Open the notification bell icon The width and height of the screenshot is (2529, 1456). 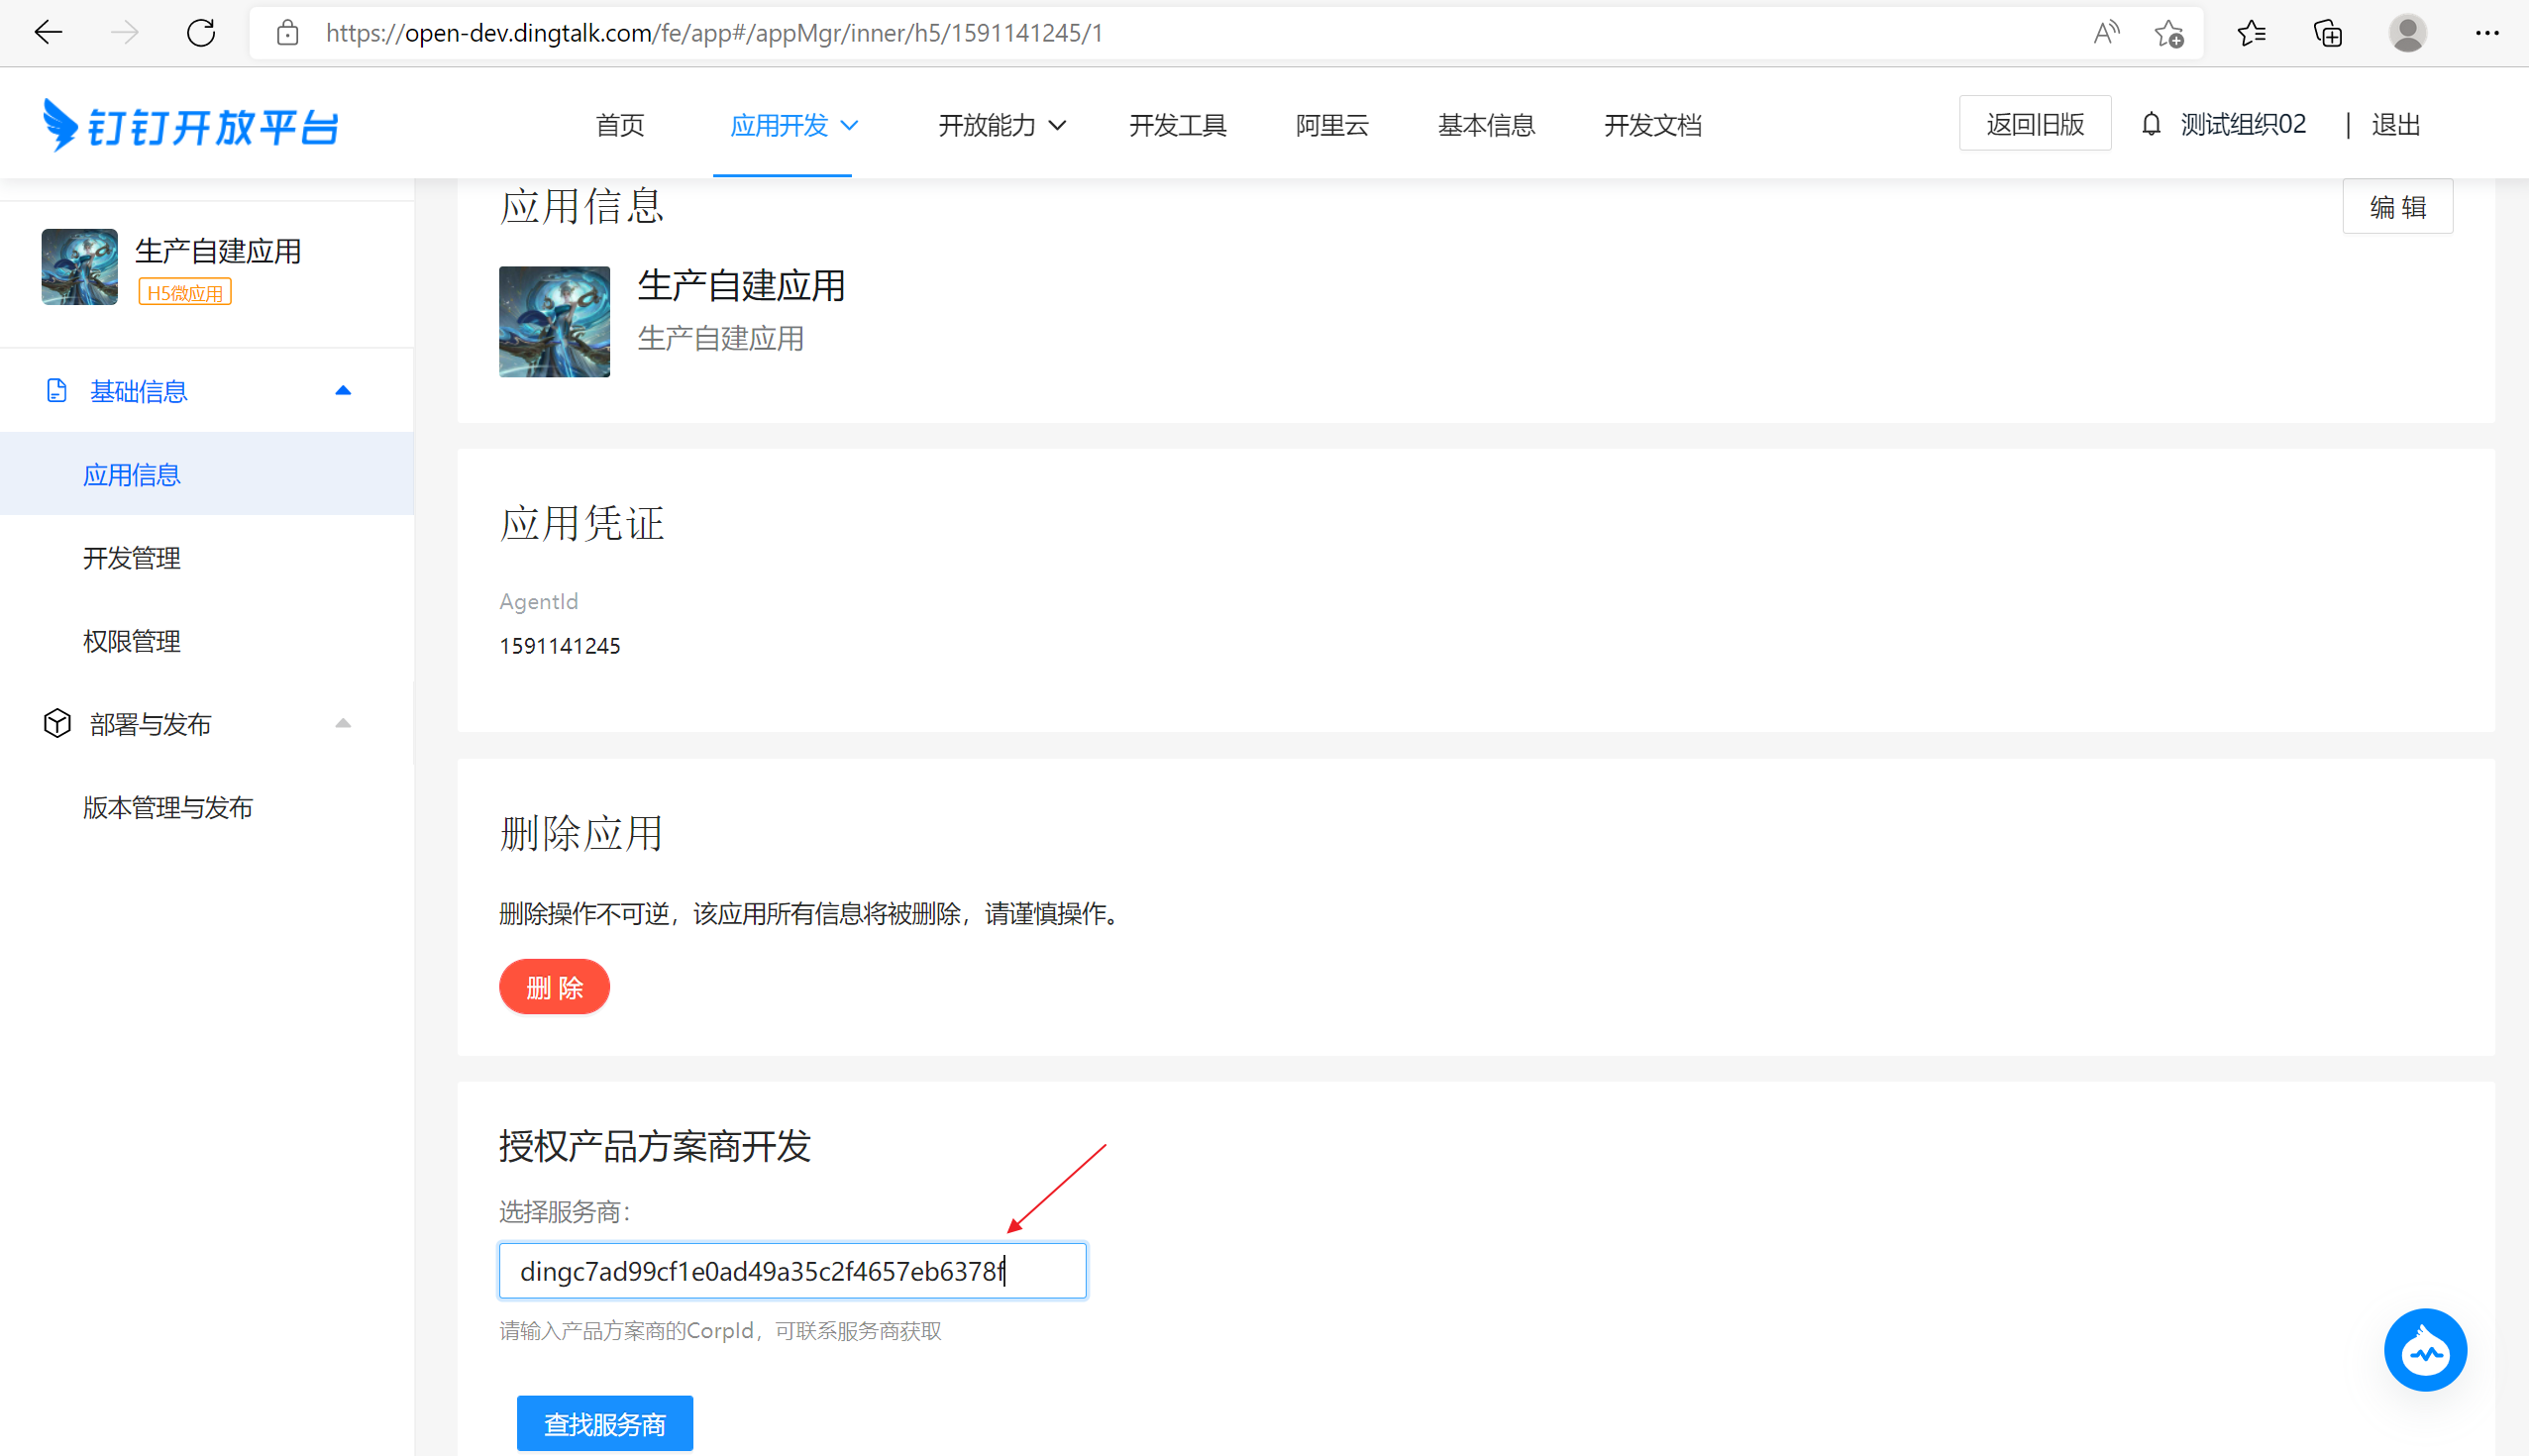click(2151, 124)
